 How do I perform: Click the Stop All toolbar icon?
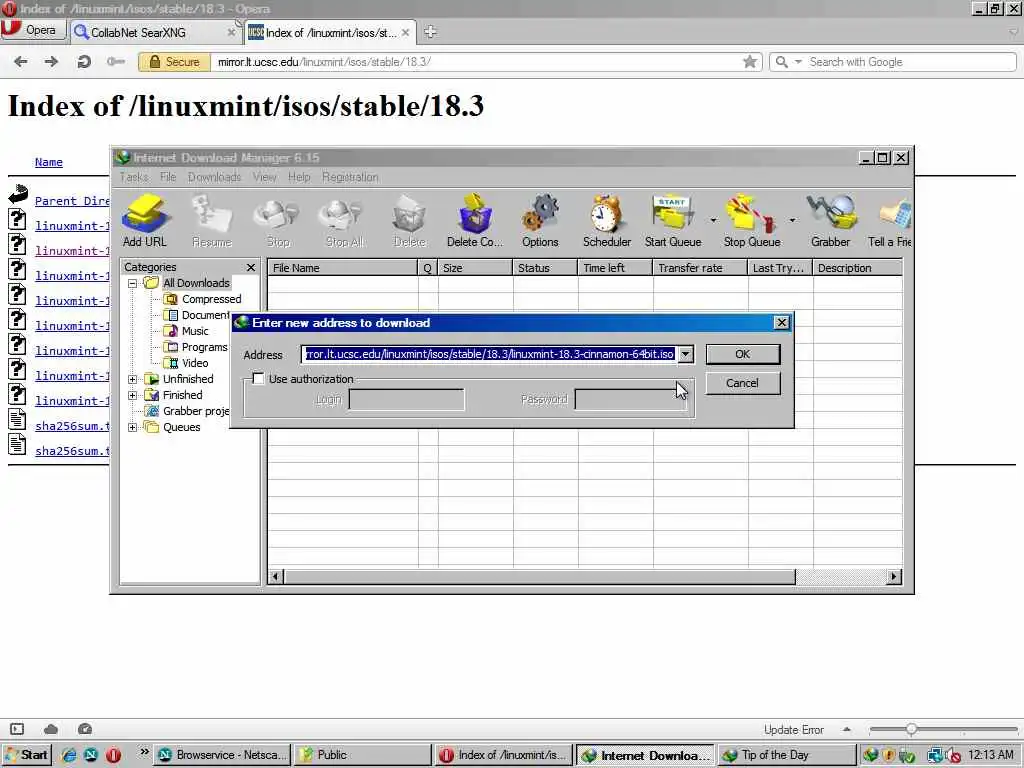coord(344,221)
